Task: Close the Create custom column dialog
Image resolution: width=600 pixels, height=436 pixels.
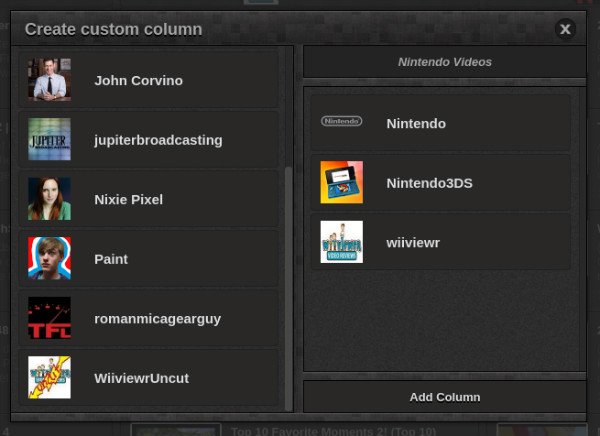Action: tap(565, 29)
